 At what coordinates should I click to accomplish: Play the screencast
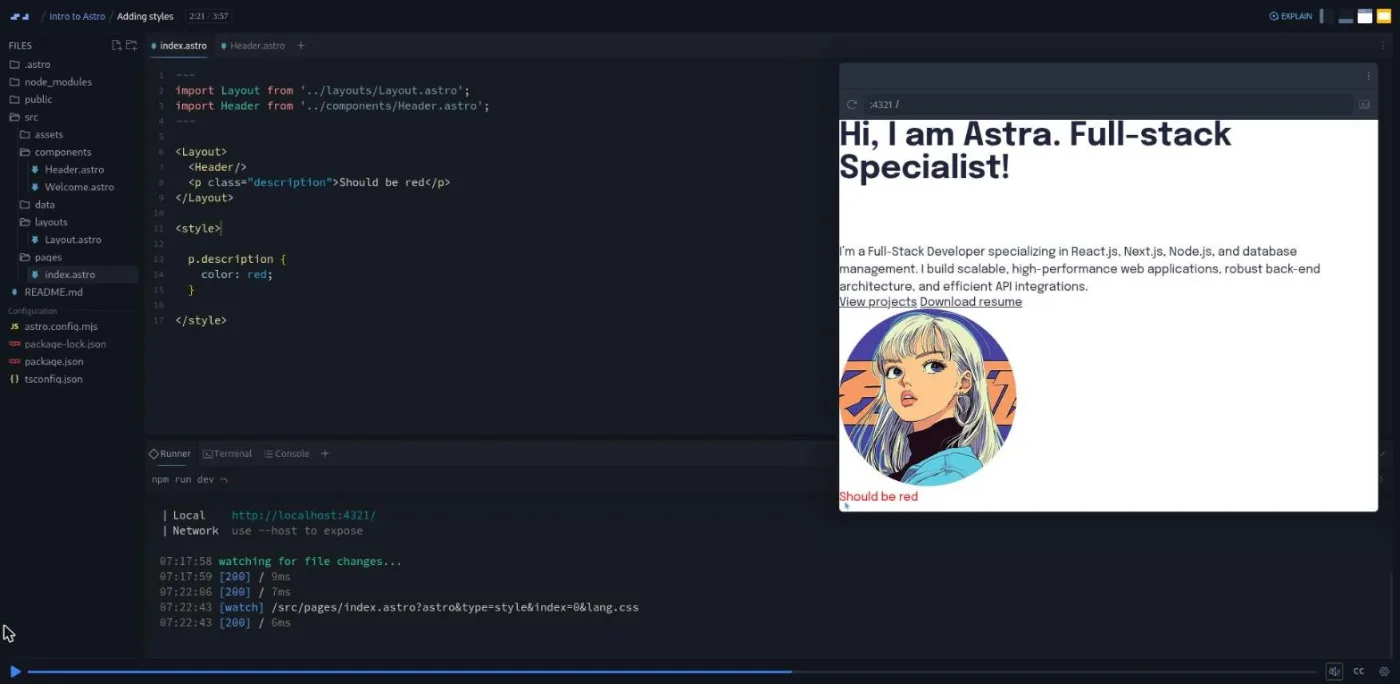15,671
